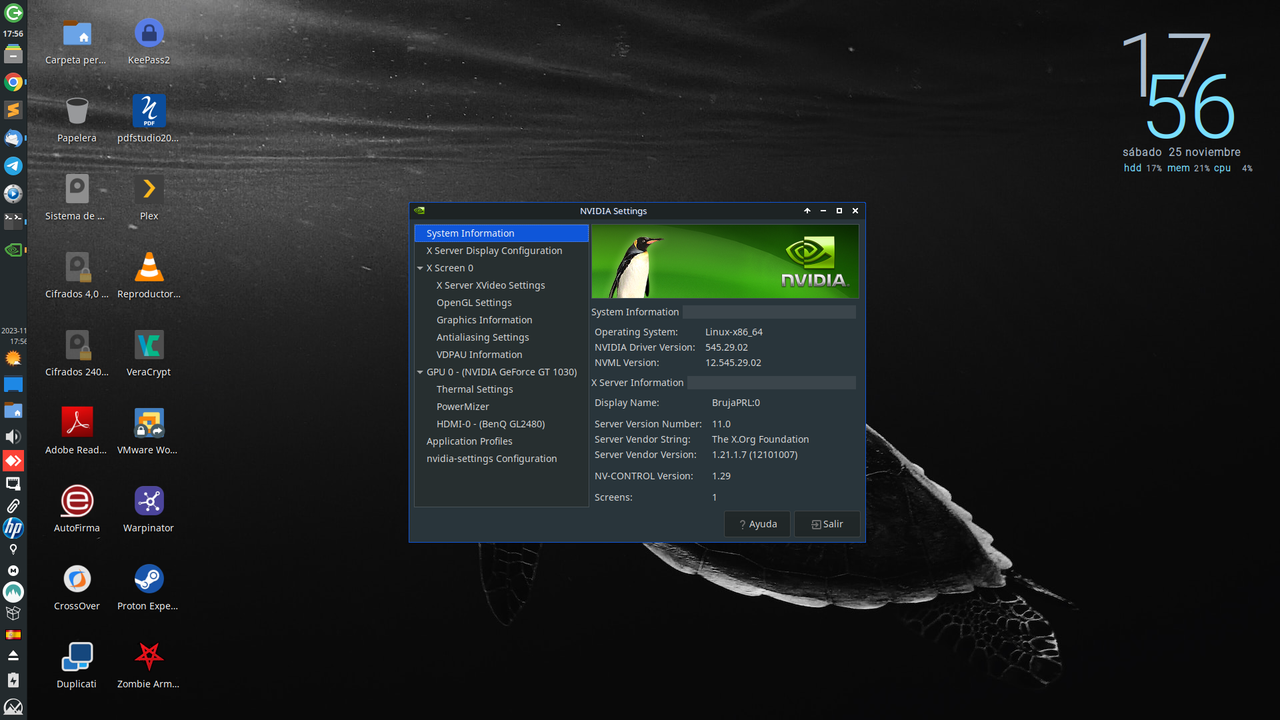Click the NVIDIA Settings window menu icon
Image resolution: width=1280 pixels, height=720 pixels.
pos(420,211)
